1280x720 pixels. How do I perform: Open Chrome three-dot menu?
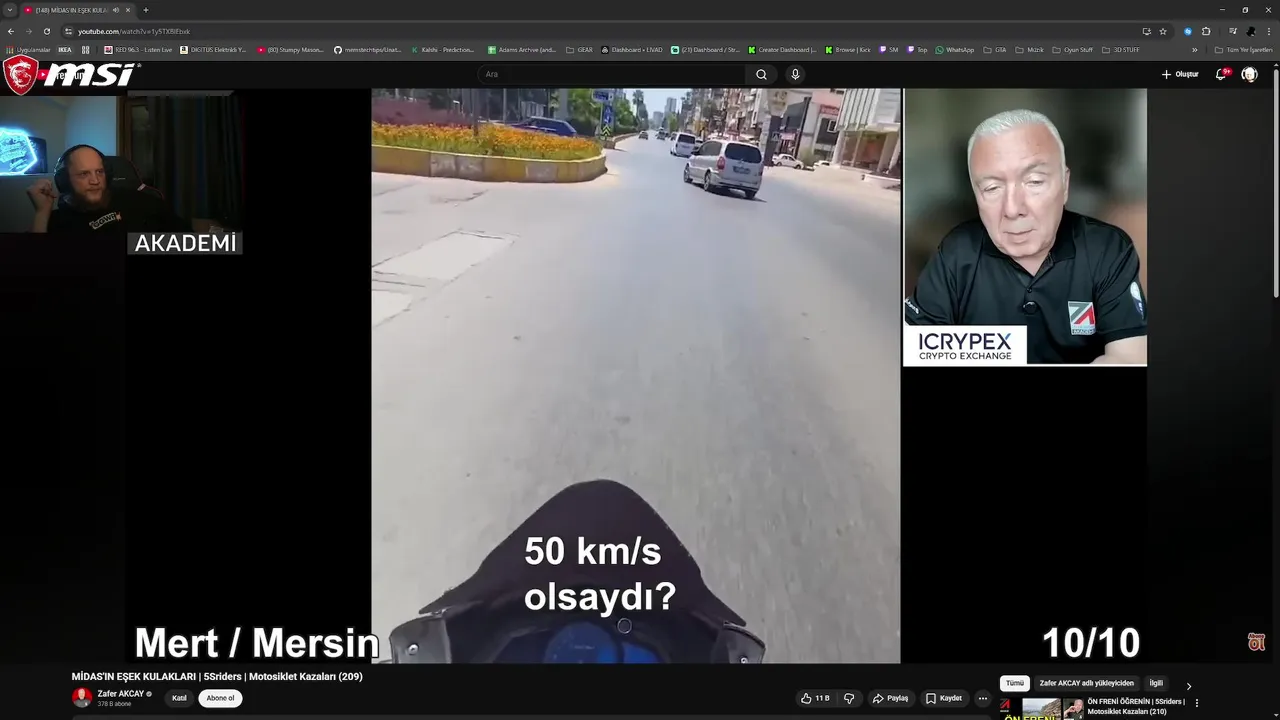pyautogui.click(x=1269, y=31)
